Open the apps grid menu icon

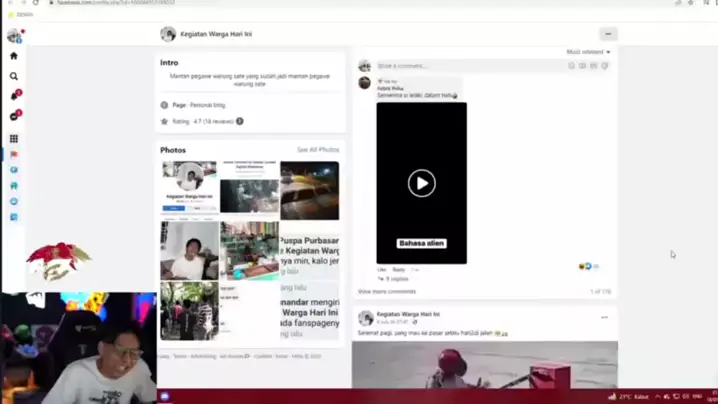(x=14, y=139)
